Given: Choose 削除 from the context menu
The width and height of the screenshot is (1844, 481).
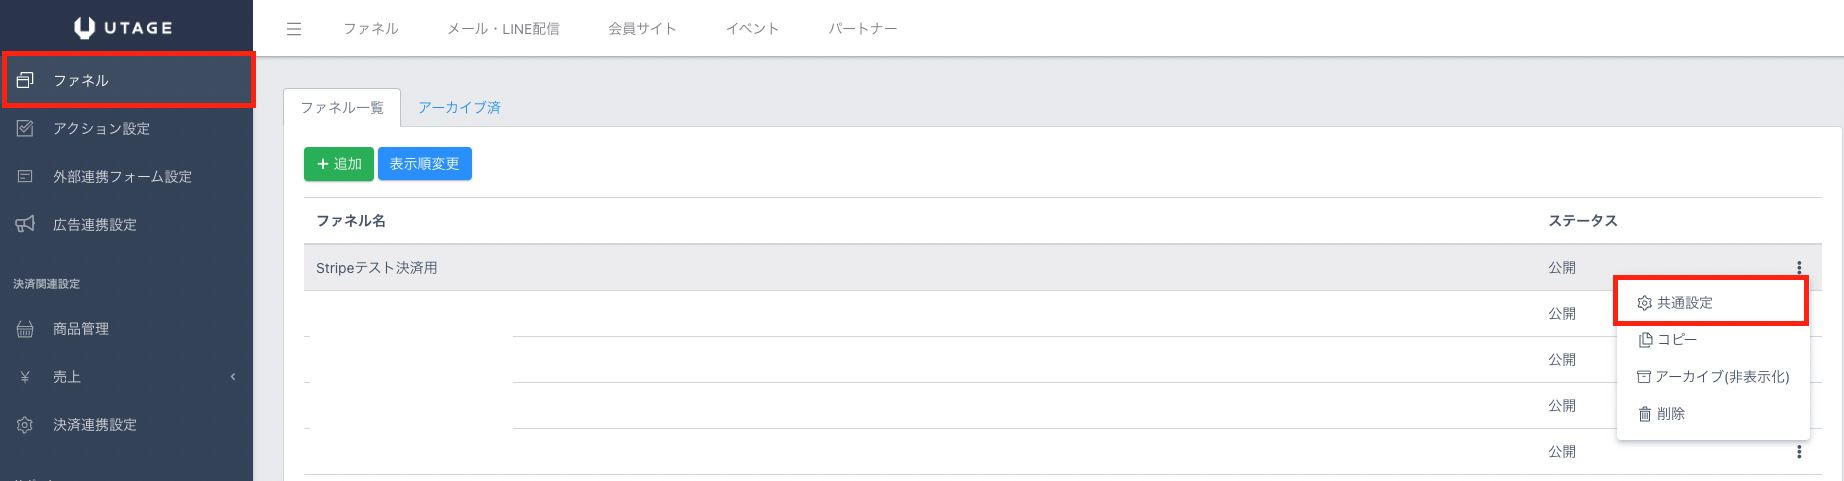Looking at the screenshot, I should (x=1670, y=413).
